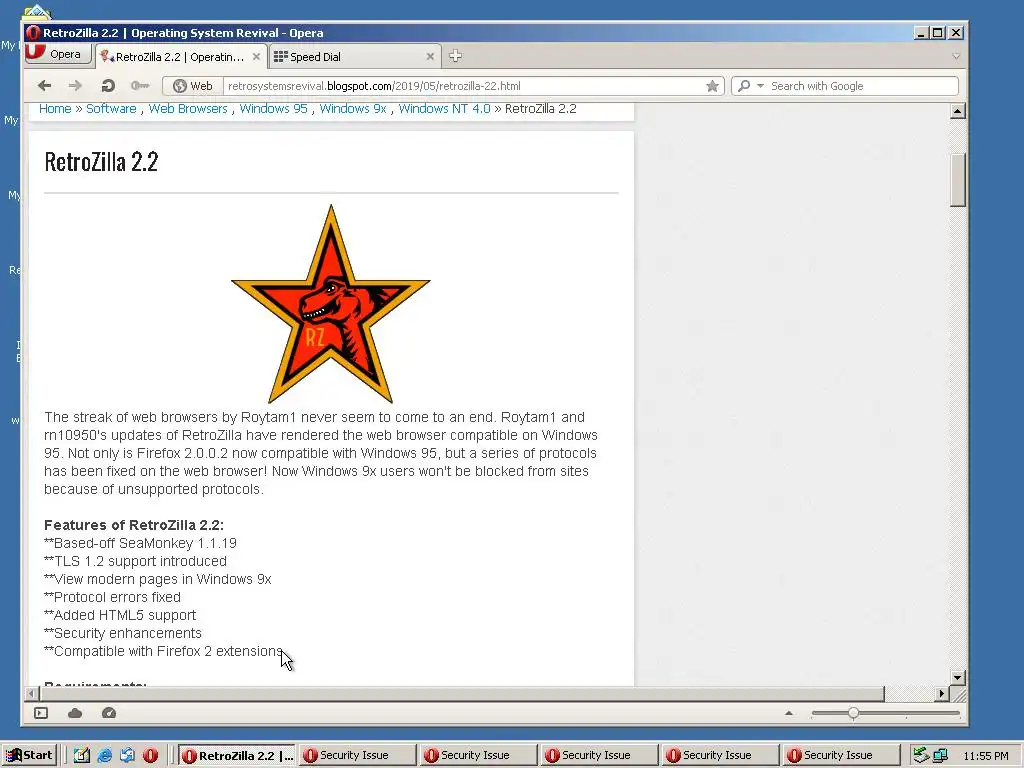The width and height of the screenshot is (1024, 768).
Task: Click the network connection tray icon
Action: [940, 756]
